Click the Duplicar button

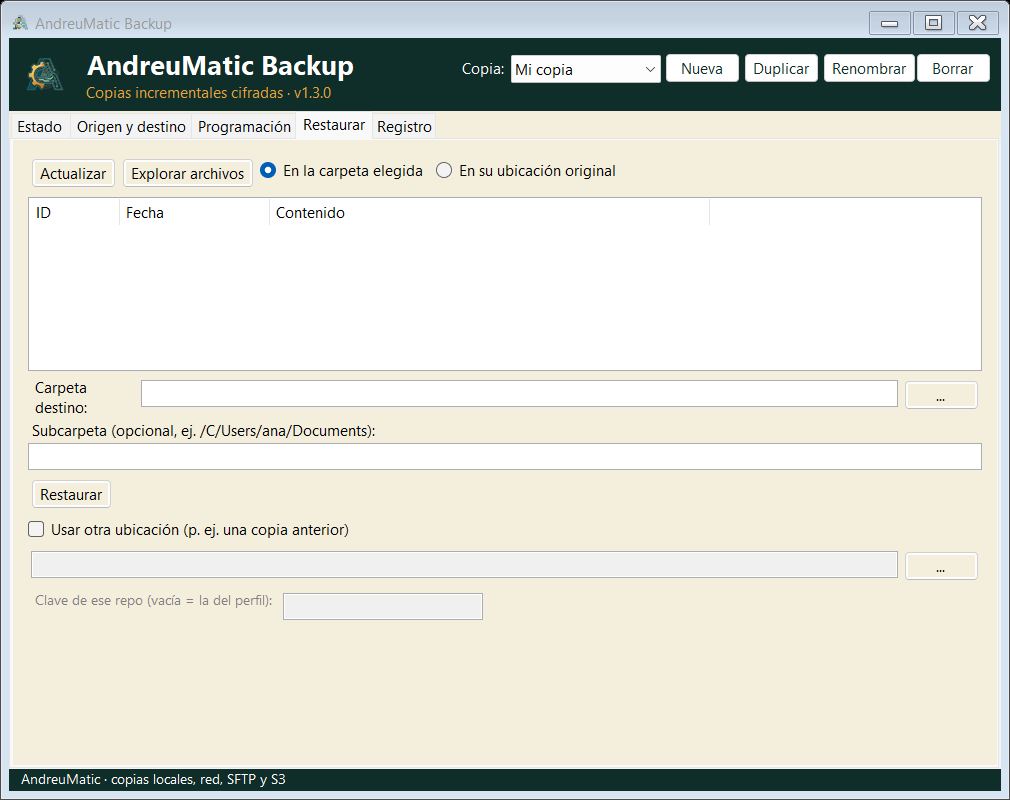tap(781, 68)
